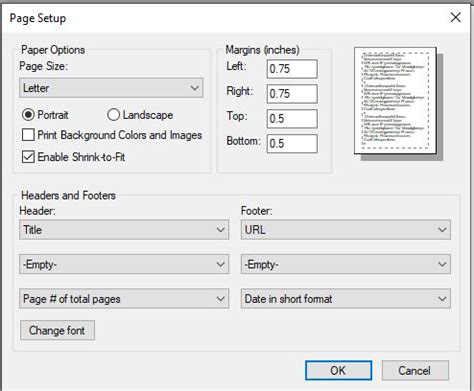The width and height of the screenshot is (474, 391).
Task: Close the Page Setup dialog
Action: tap(455, 17)
